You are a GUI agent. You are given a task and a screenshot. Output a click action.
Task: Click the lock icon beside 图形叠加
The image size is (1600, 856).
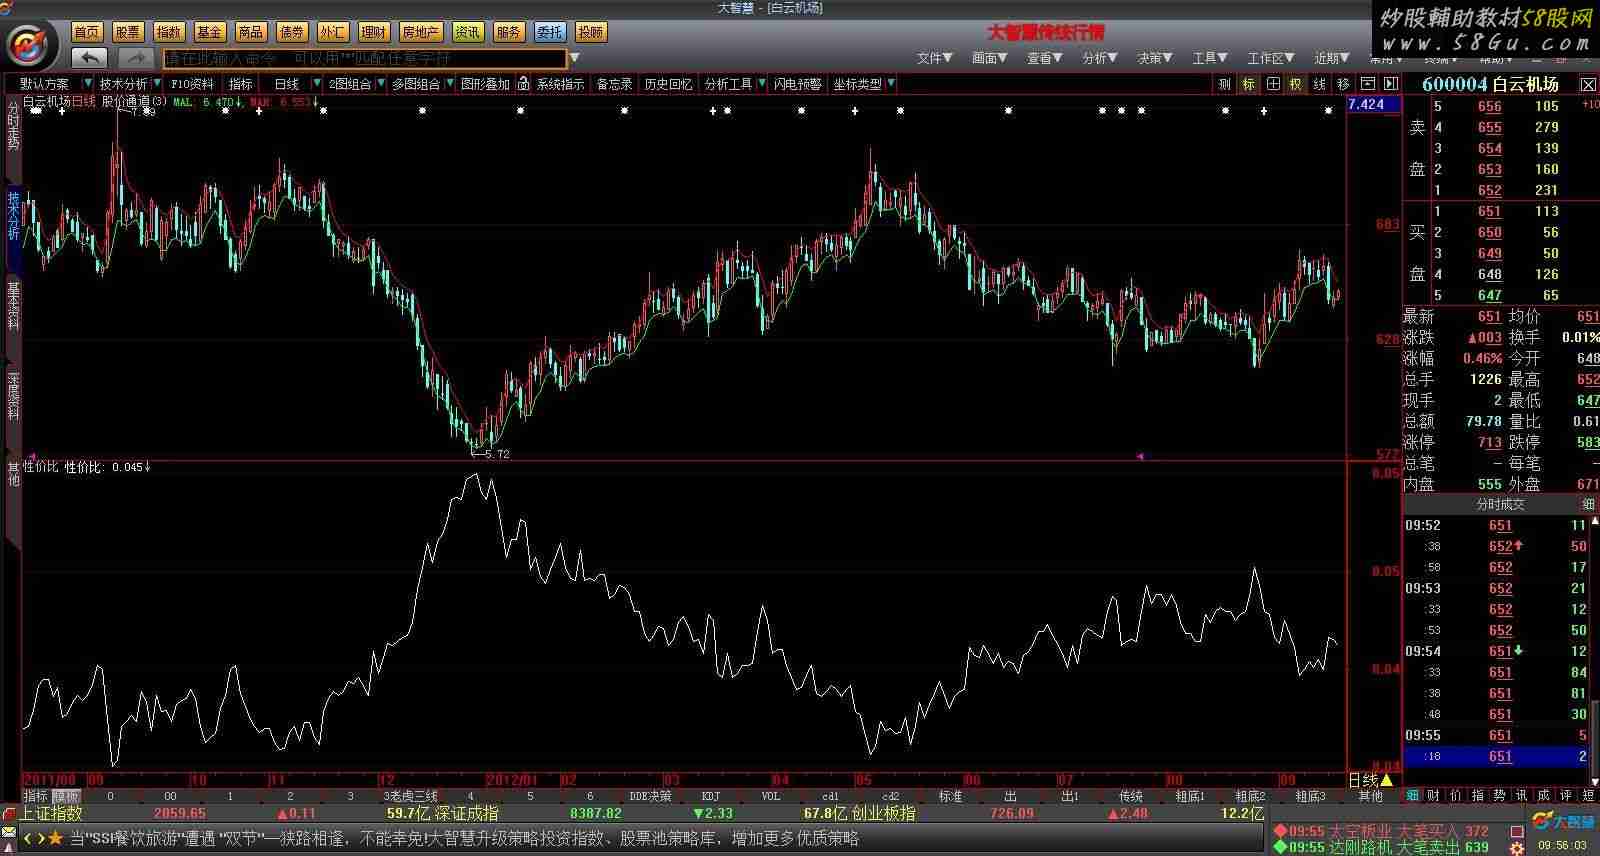click(522, 84)
